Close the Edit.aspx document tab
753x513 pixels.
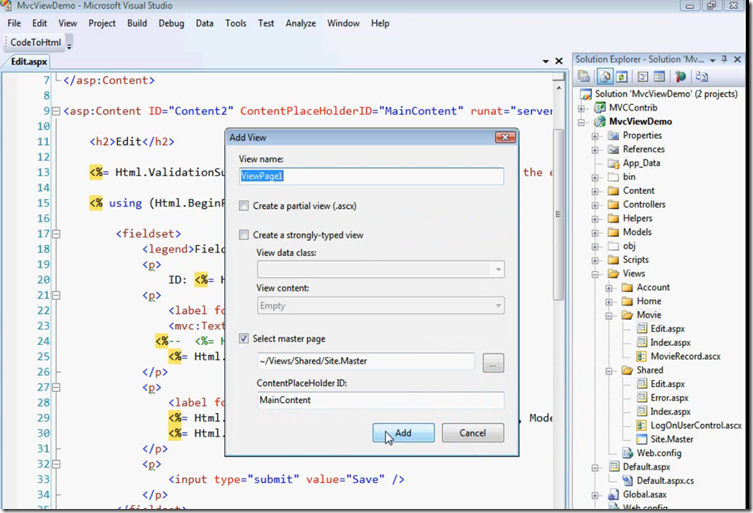(x=559, y=61)
